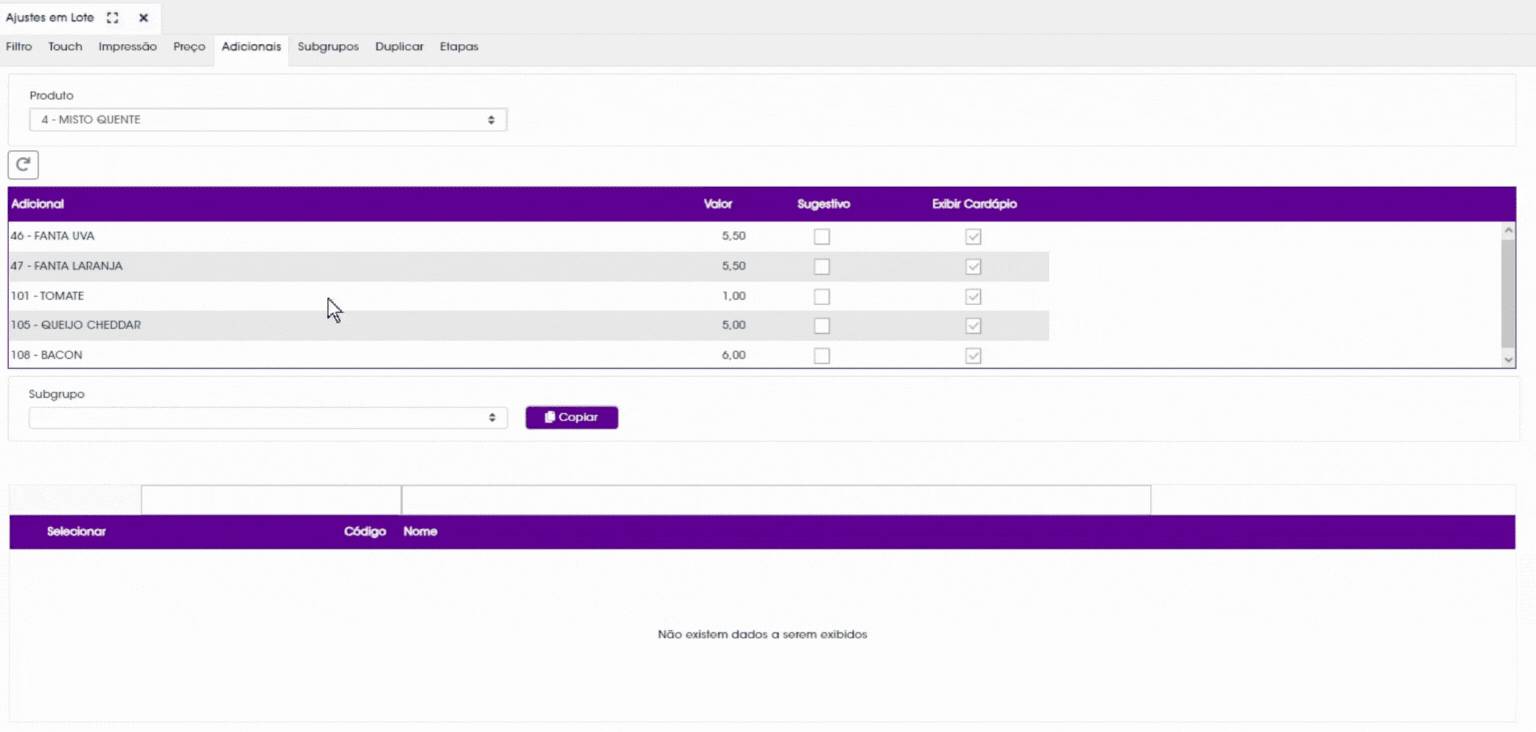
Task: Click the fullscreen icon next to Ajustes em Lote
Action: [113, 18]
